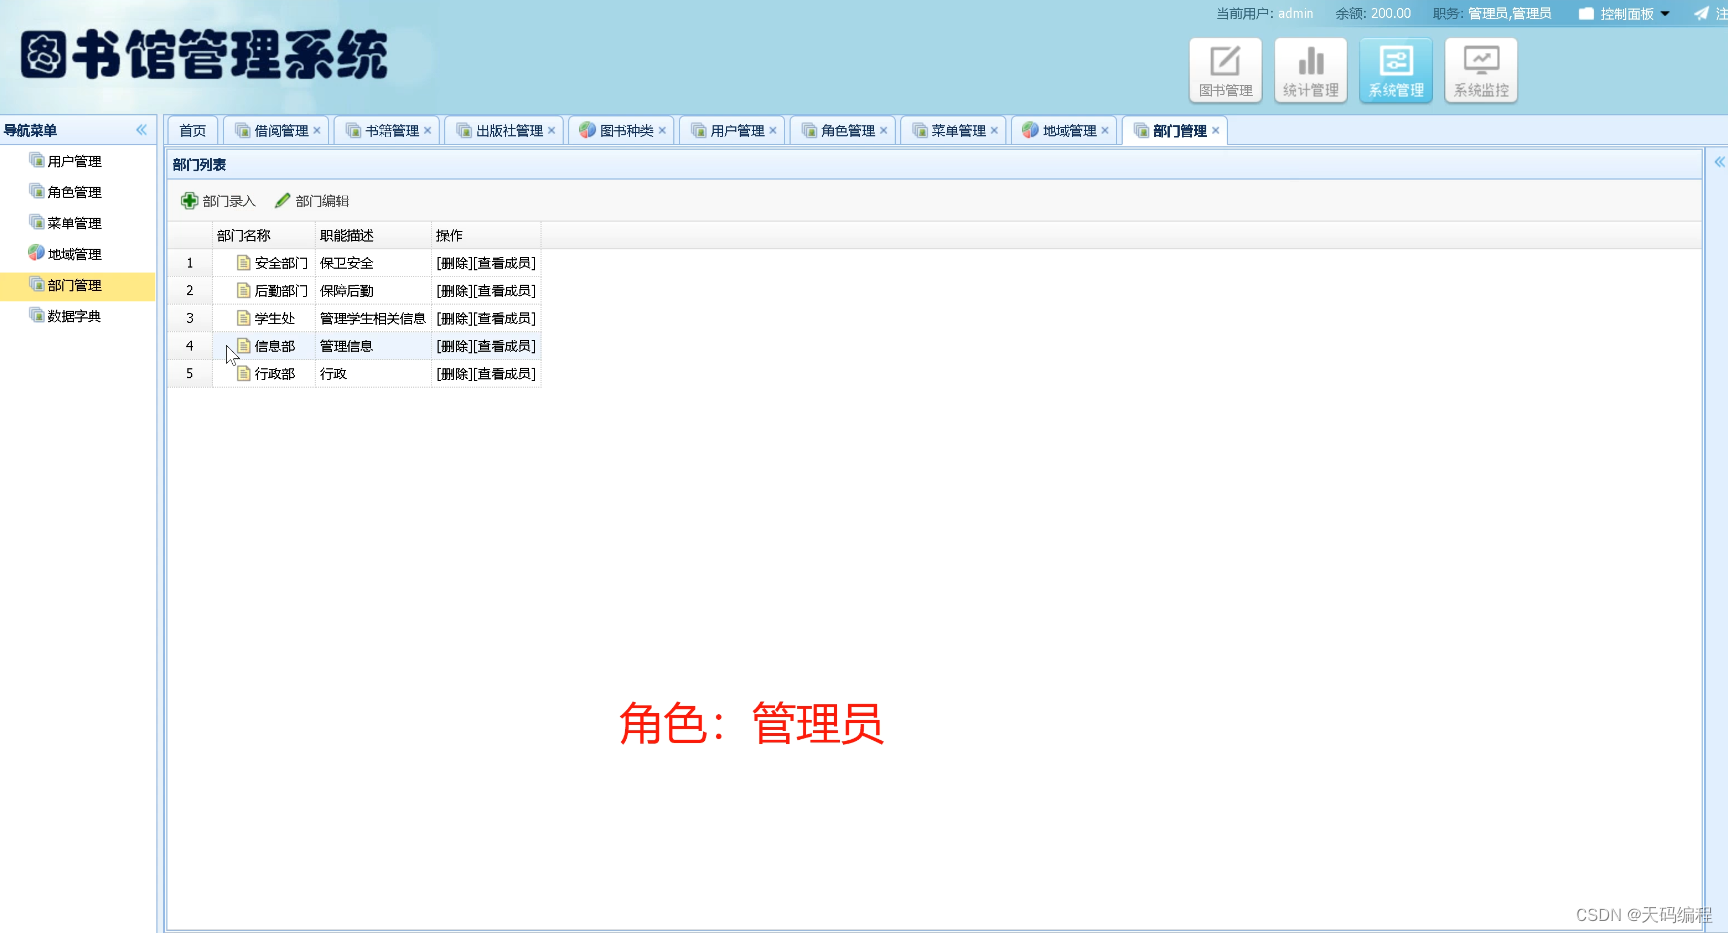Image resolution: width=1728 pixels, height=933 pixels.
Task: Click the 操作 column header
Action: click(x=486, y=236)
